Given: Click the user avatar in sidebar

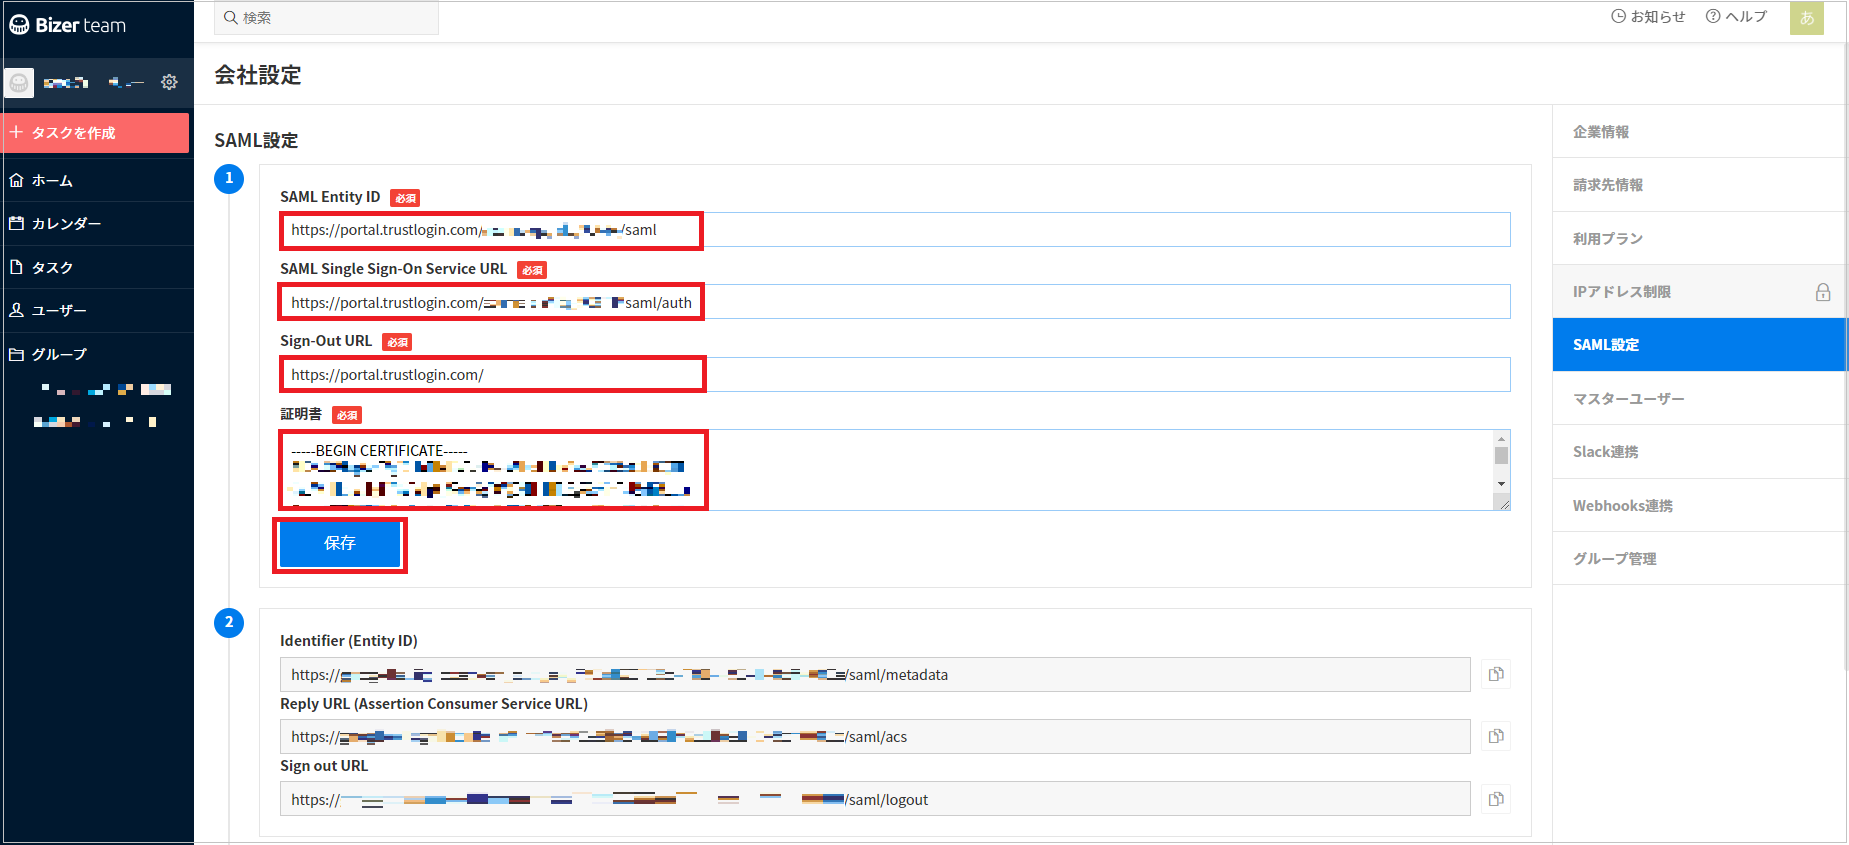Looking at the screenshot, I should [x=19, y=82].
